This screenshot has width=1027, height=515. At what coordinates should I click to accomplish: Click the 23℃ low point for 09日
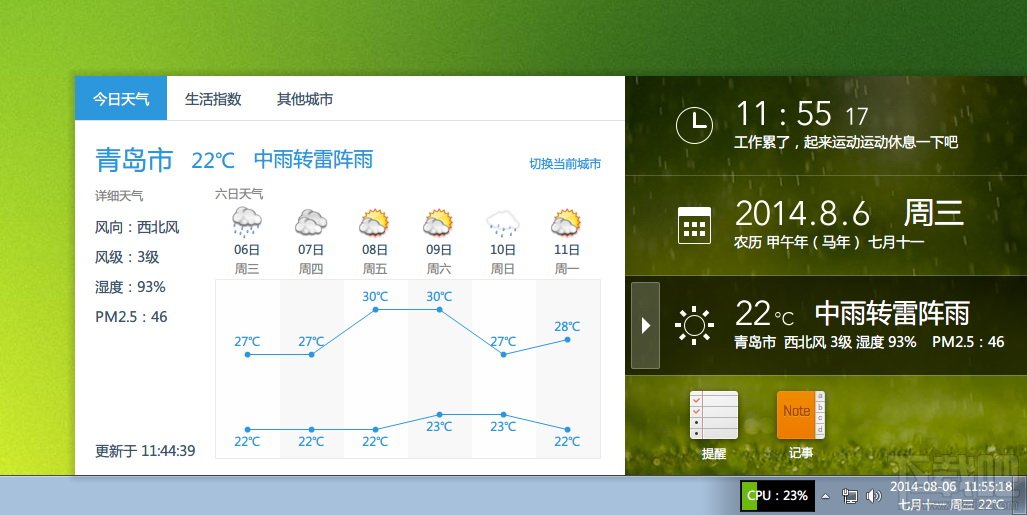coord(439,414)
